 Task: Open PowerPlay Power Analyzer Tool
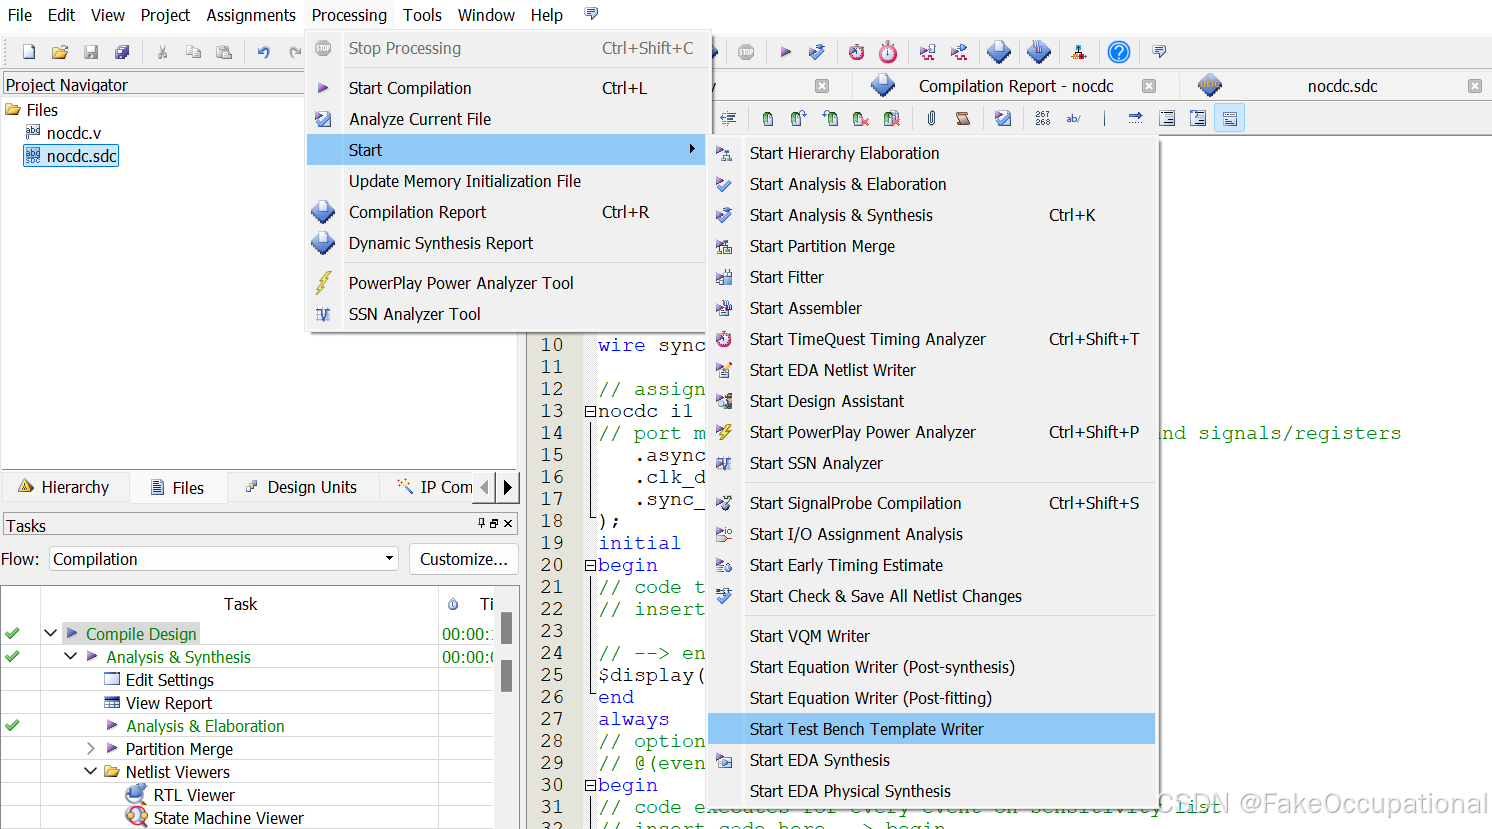[x=508, y=283]
